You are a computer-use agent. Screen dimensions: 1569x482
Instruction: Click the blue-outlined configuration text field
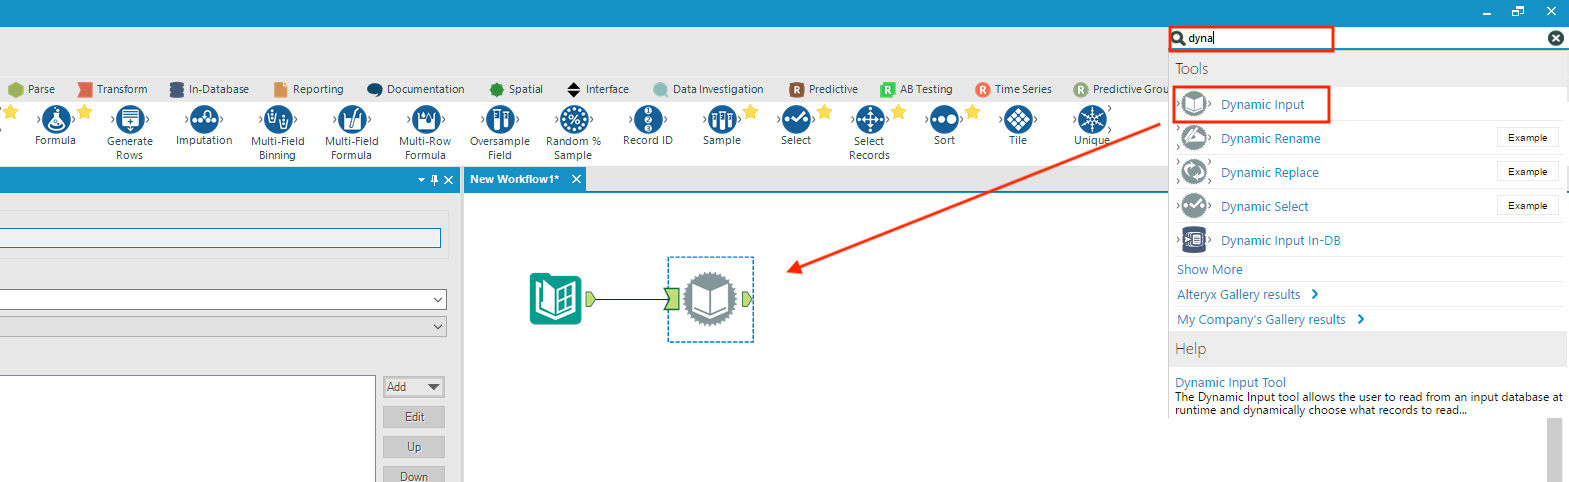[220, 238]
